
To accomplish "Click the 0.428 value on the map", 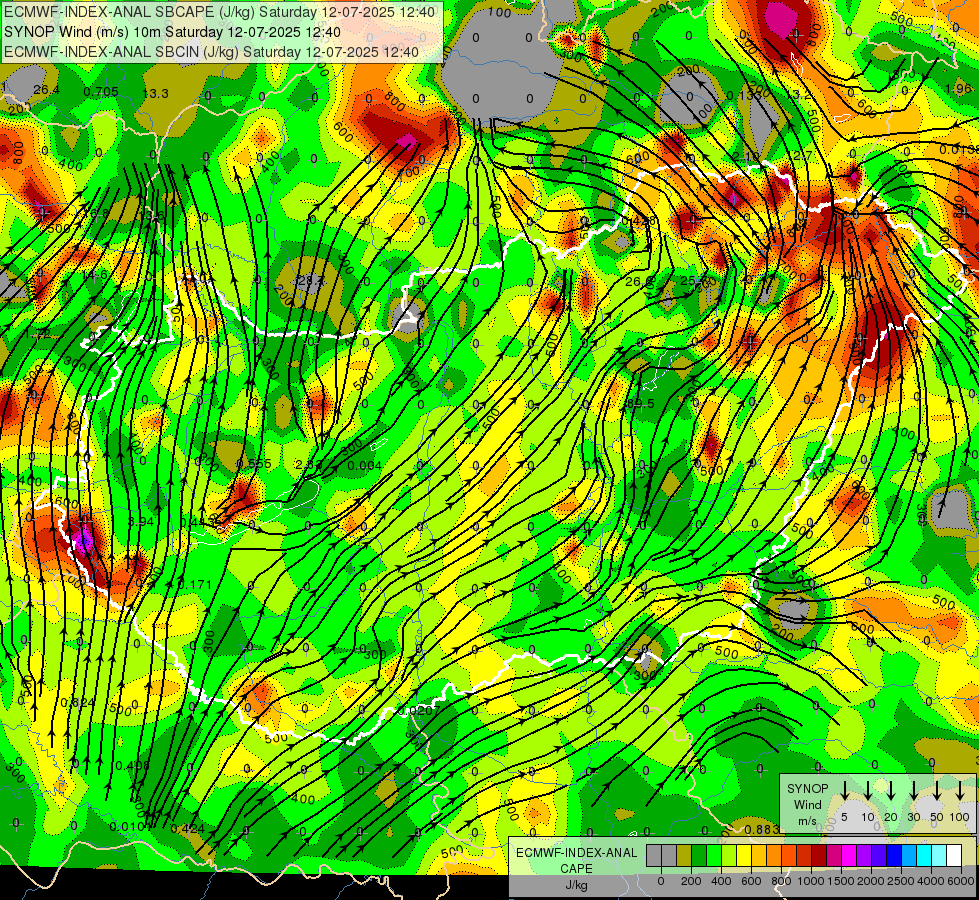I will (x=638, y=221).
